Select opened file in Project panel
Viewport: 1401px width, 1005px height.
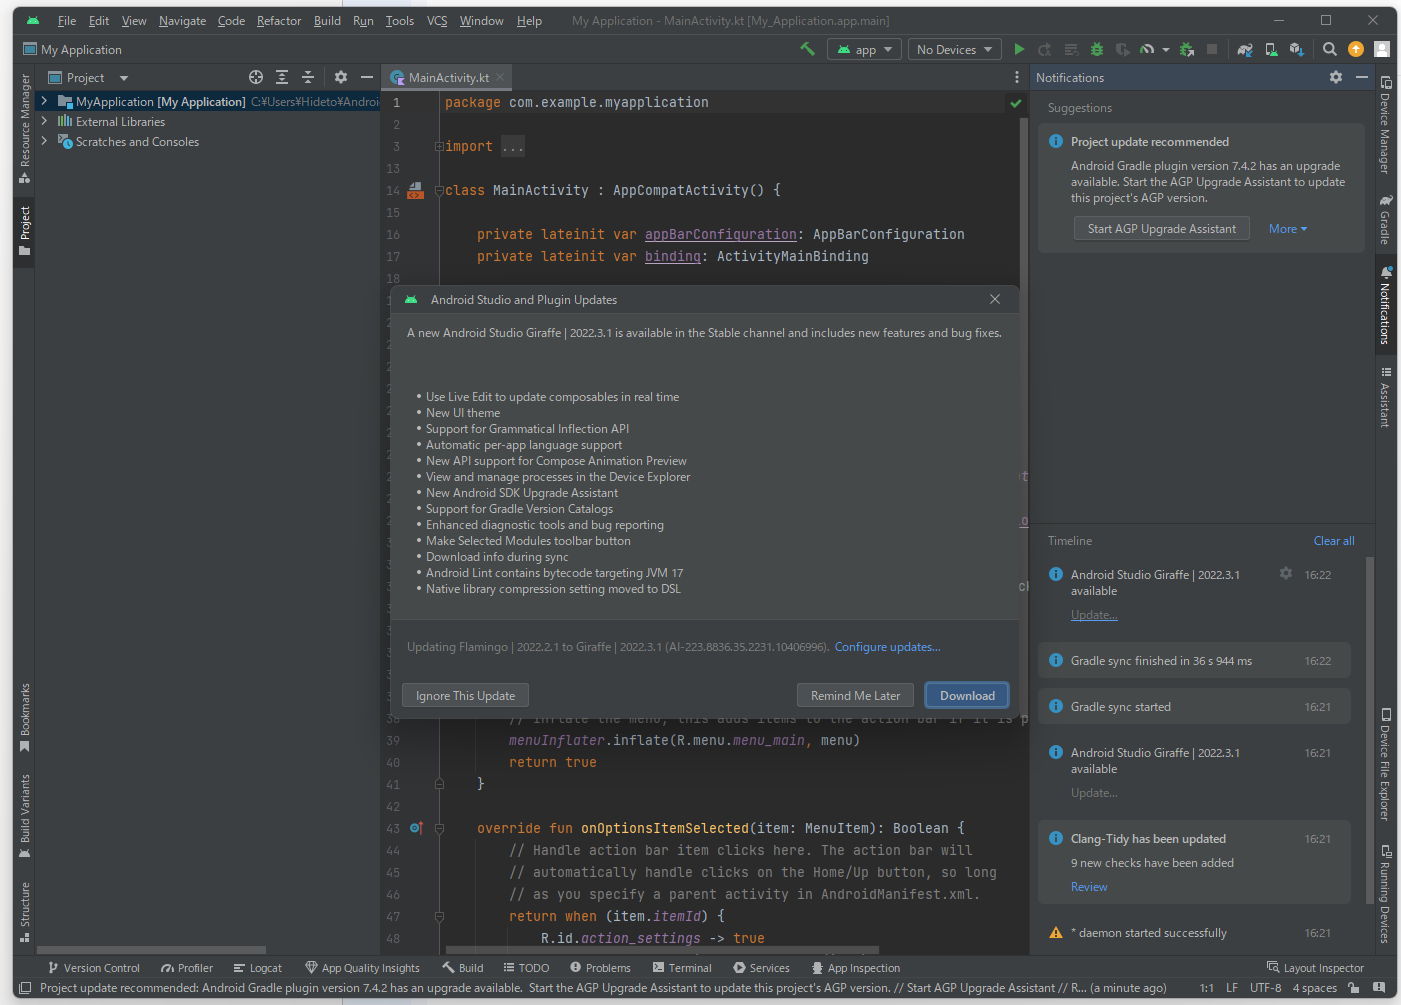pyautogui.click(x=256, y=77)
